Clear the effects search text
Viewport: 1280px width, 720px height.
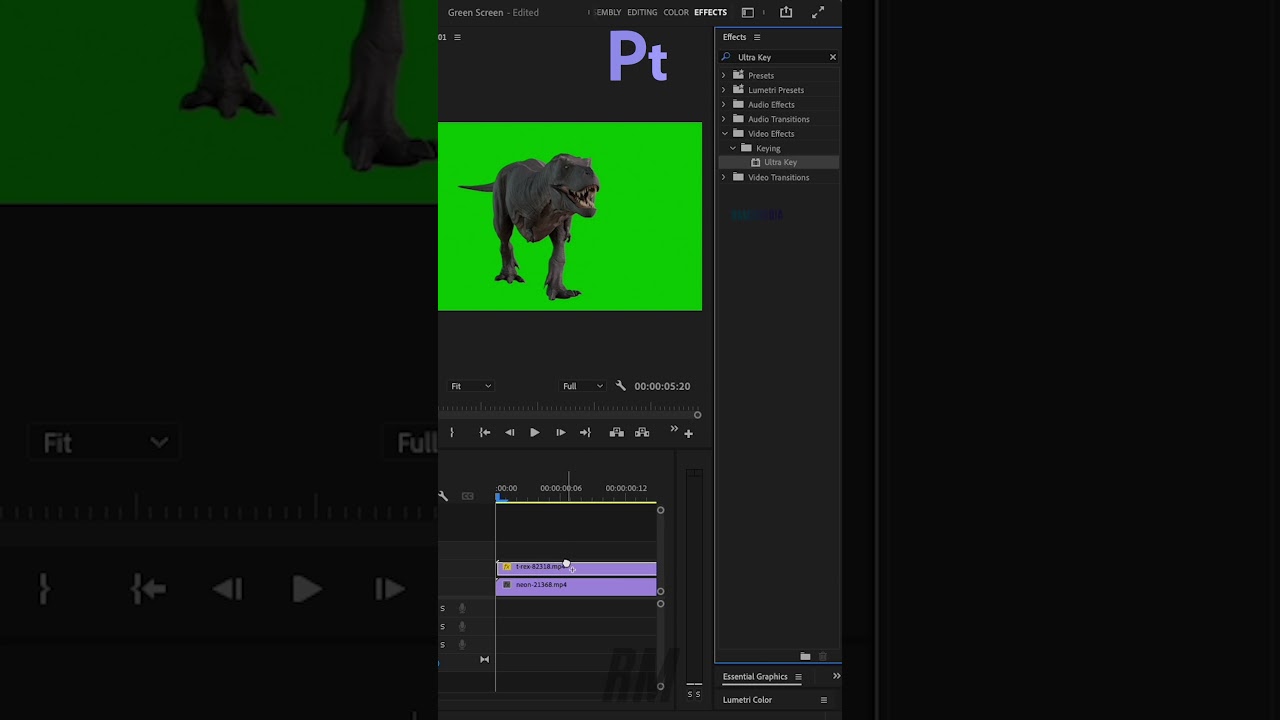(832, 57)
